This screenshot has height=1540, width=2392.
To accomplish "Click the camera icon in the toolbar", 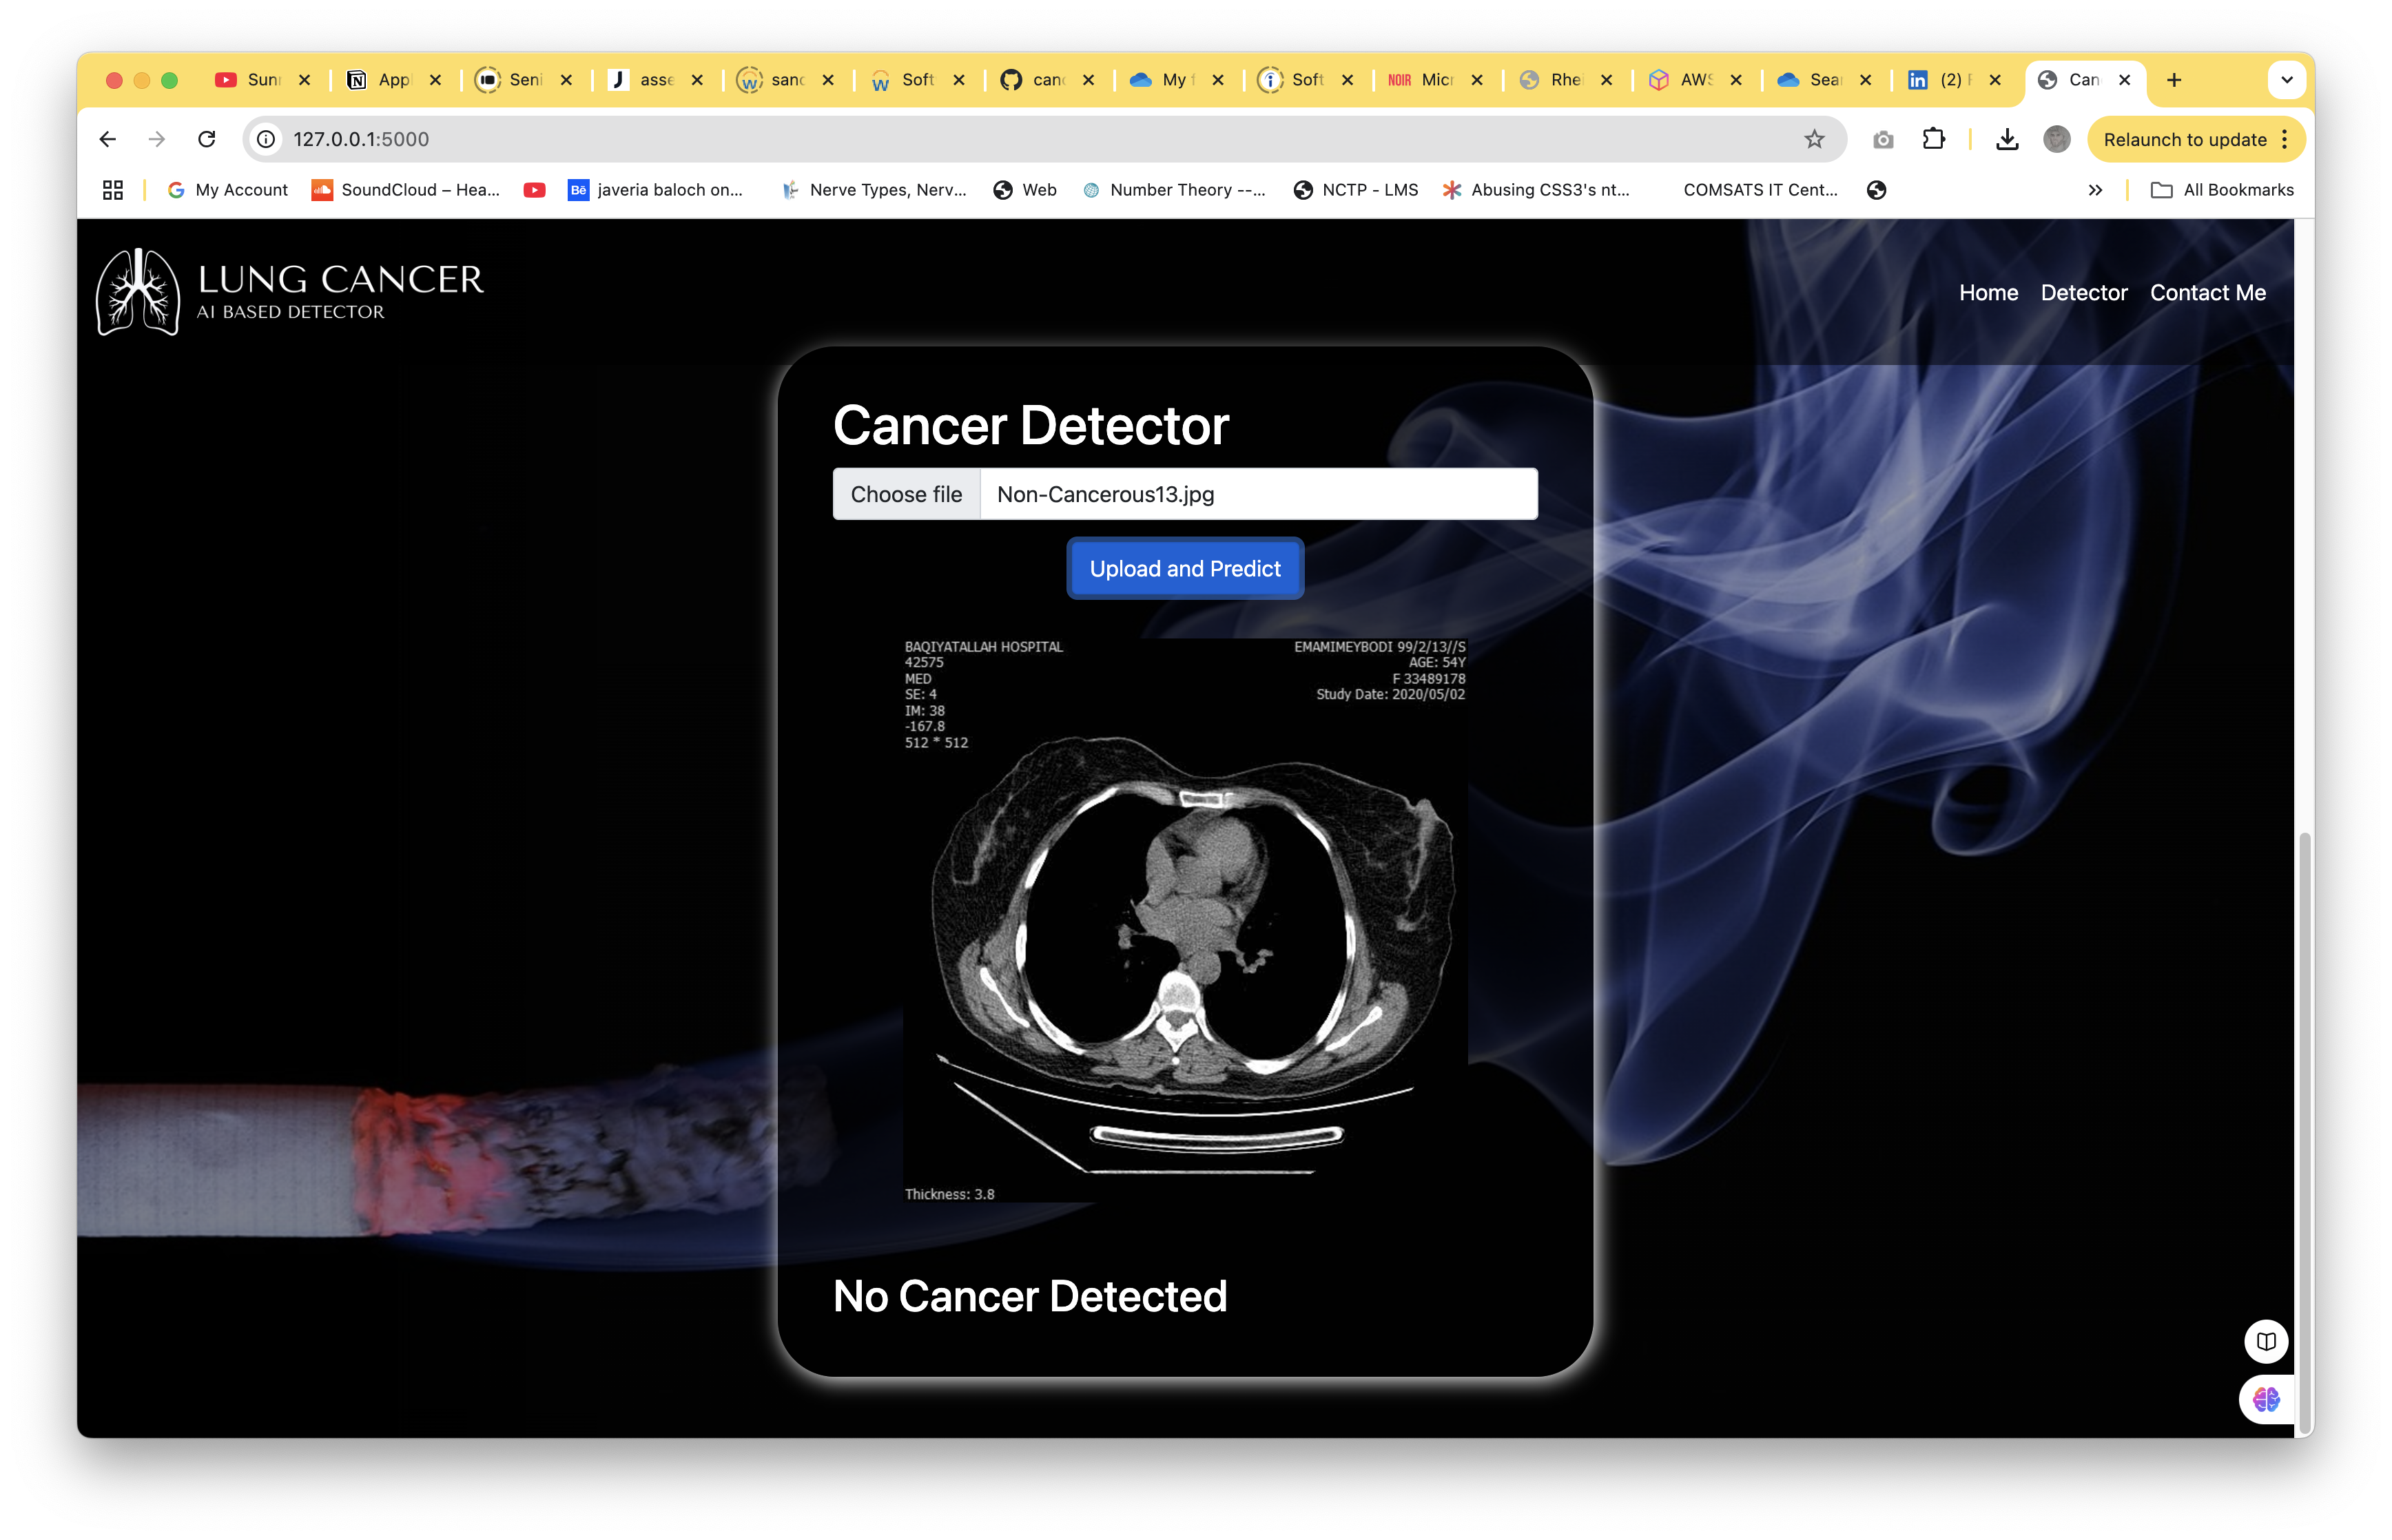I will [1883, 139].
